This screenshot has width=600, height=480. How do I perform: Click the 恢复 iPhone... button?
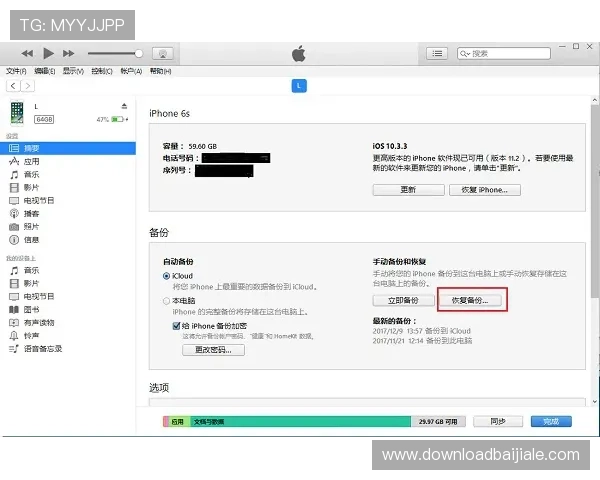click(485, 190)
